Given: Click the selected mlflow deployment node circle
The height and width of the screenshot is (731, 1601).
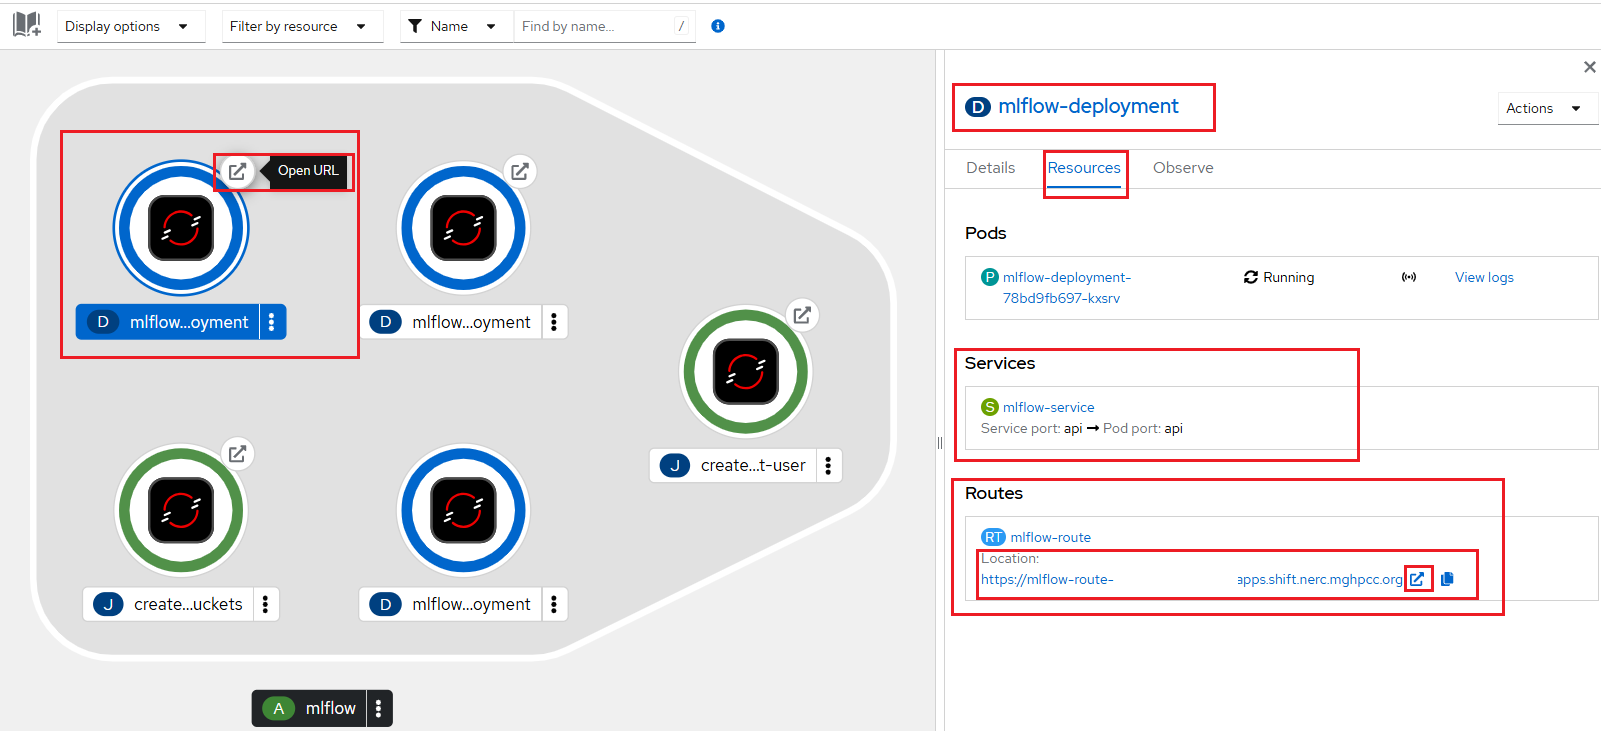Looking at the screenshot, I should (181, 228).
